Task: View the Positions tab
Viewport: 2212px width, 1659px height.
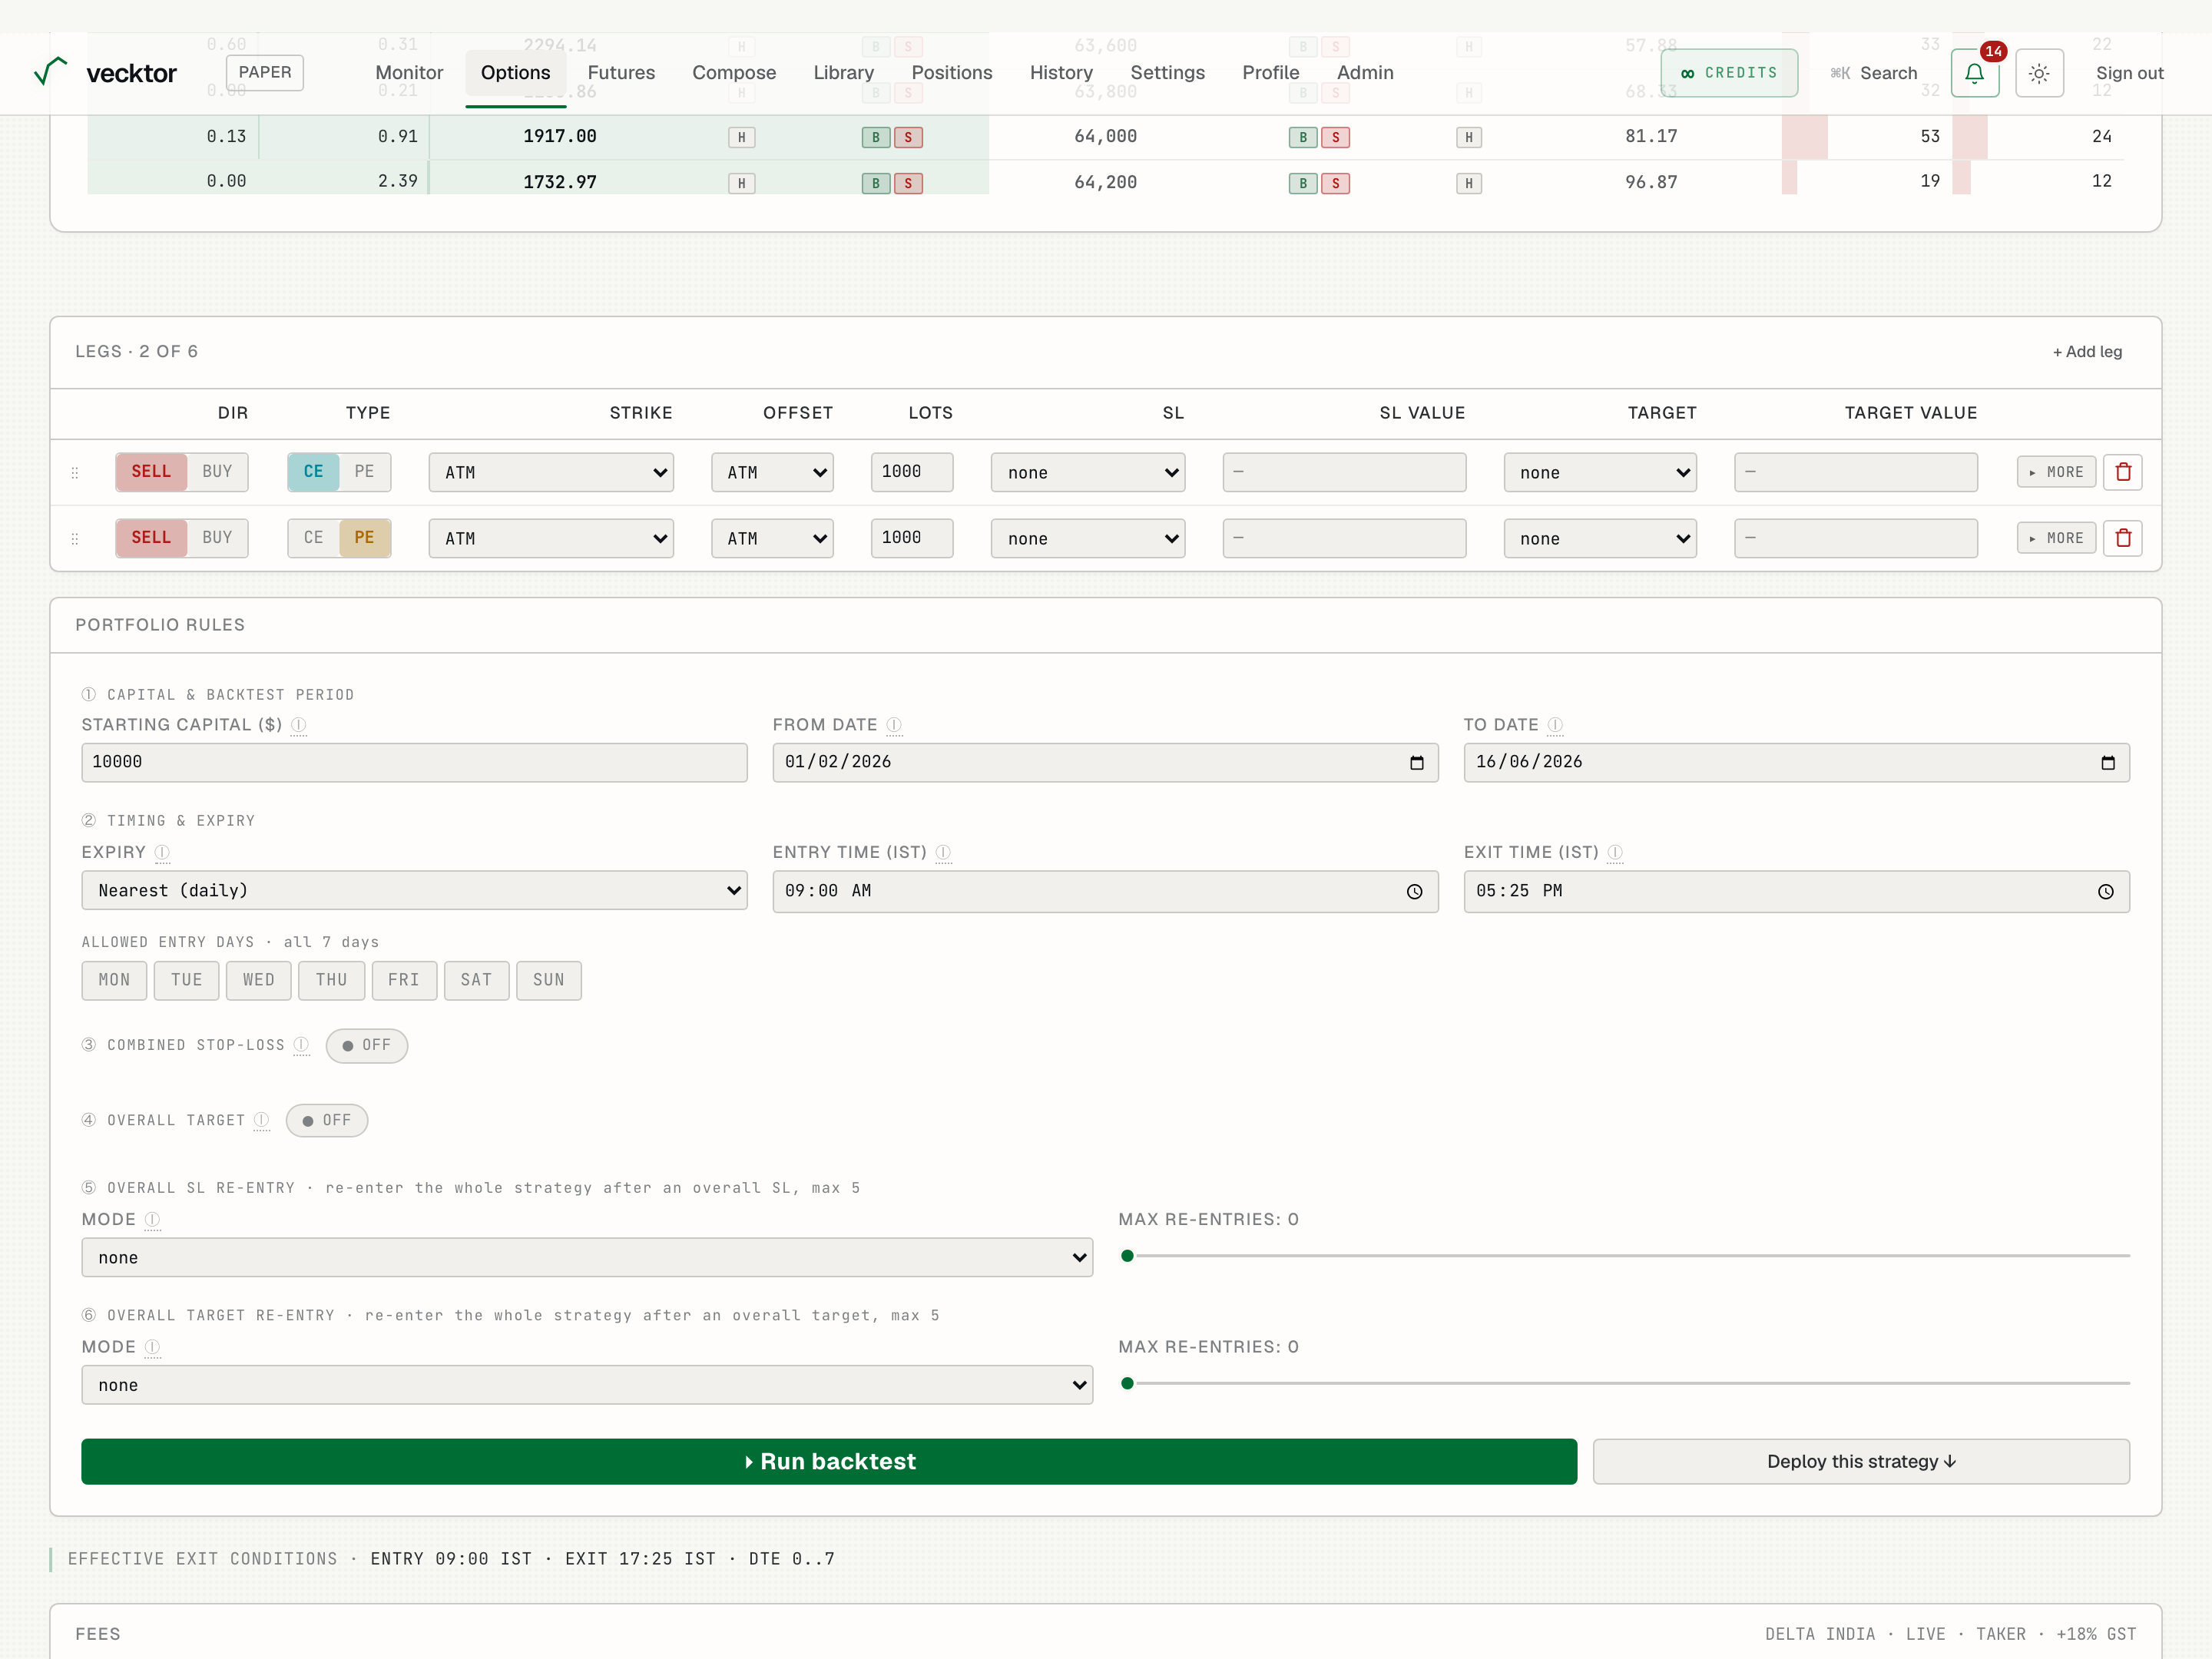Action: [952, 73]
